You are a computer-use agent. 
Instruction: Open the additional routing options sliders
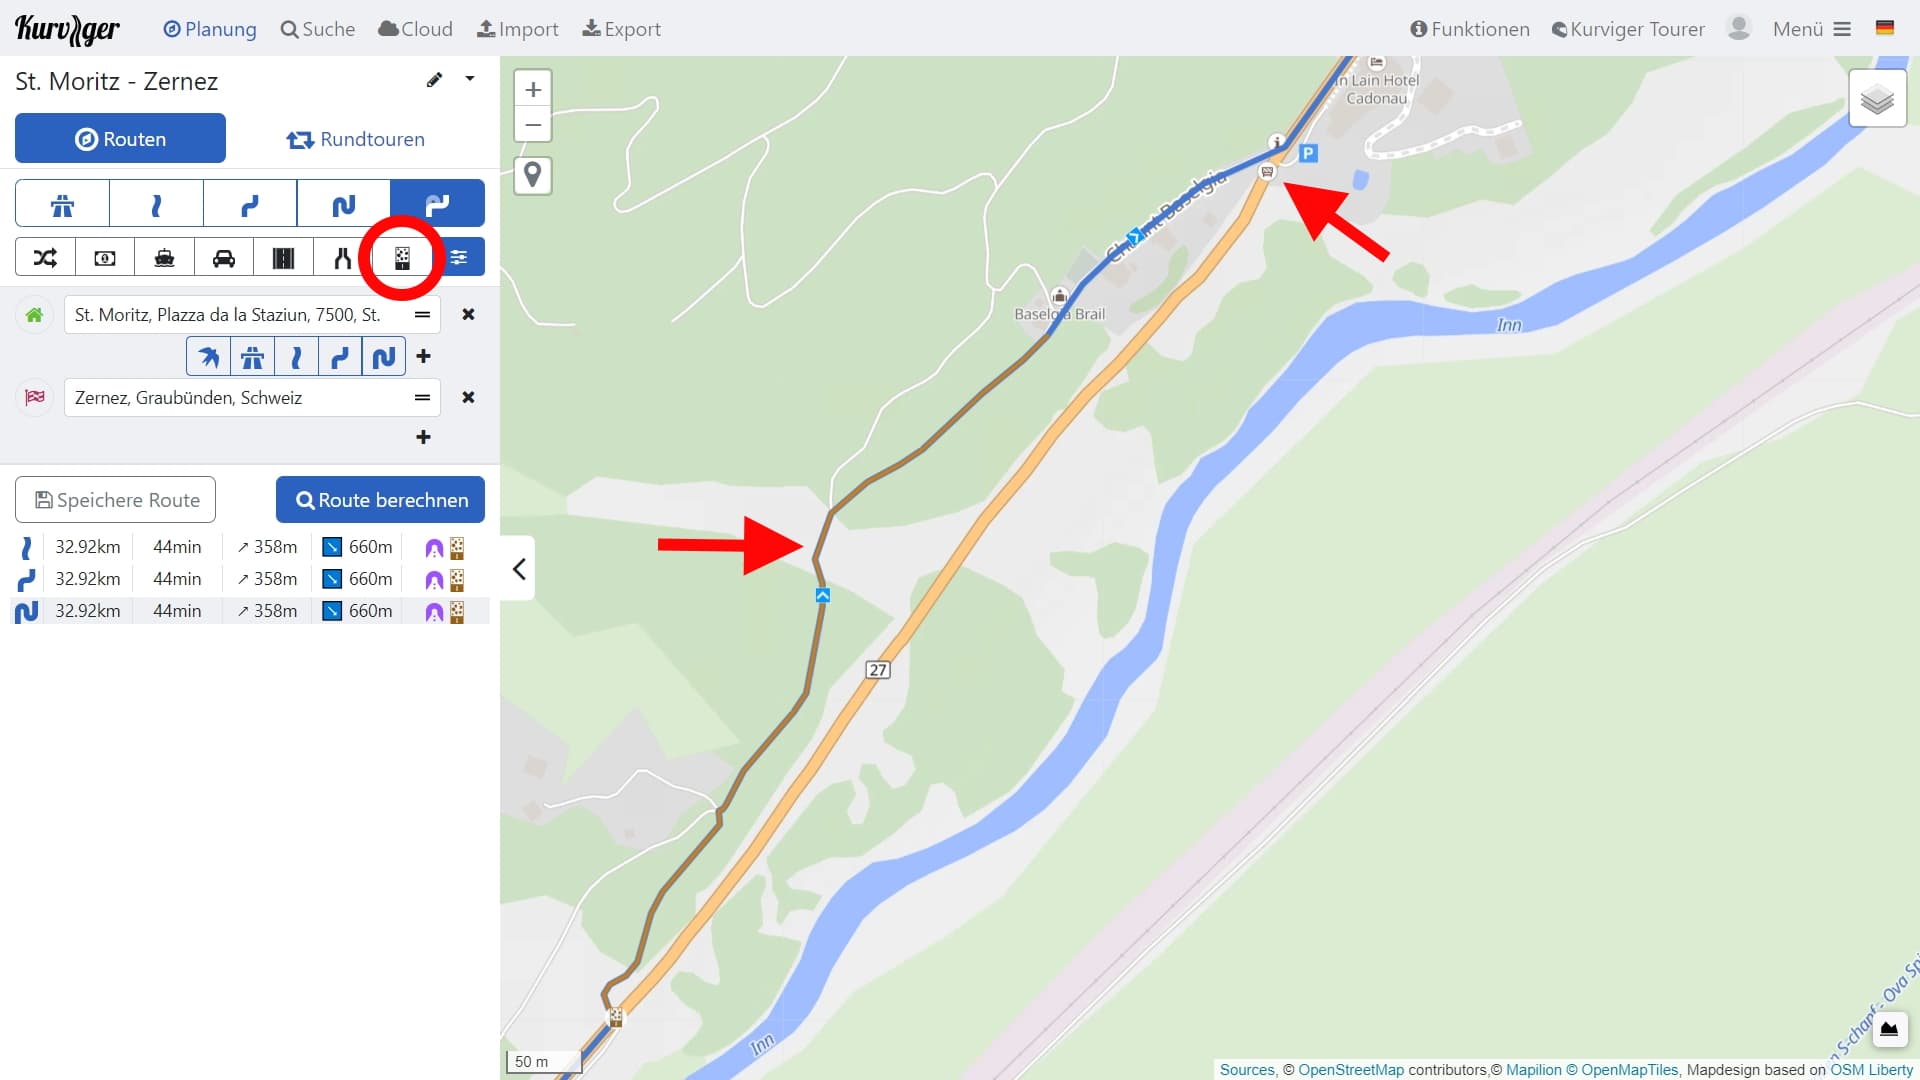pos(458,258)
